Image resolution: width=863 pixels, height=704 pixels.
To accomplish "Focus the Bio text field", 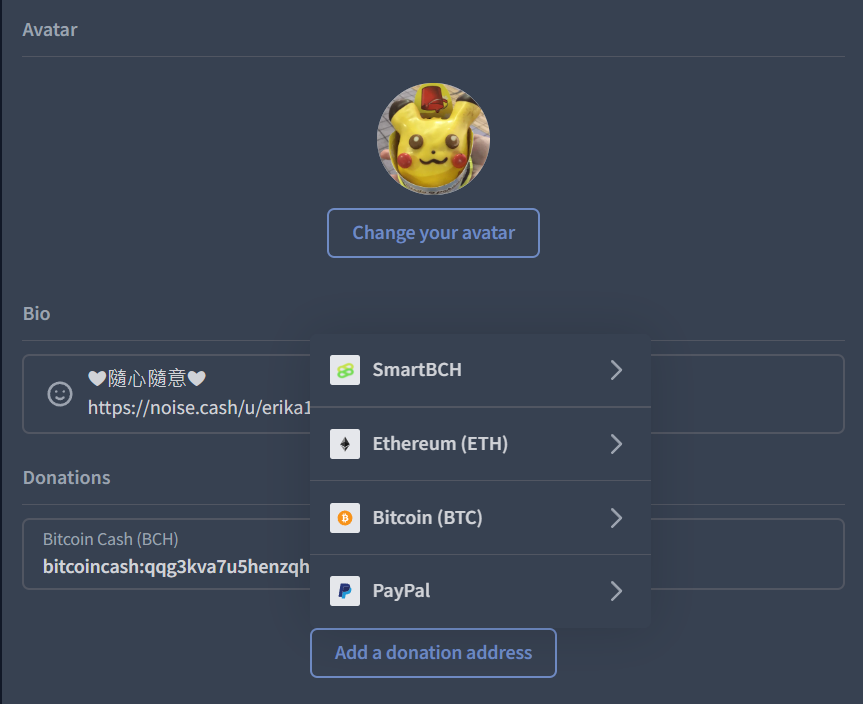I will 433,394.
